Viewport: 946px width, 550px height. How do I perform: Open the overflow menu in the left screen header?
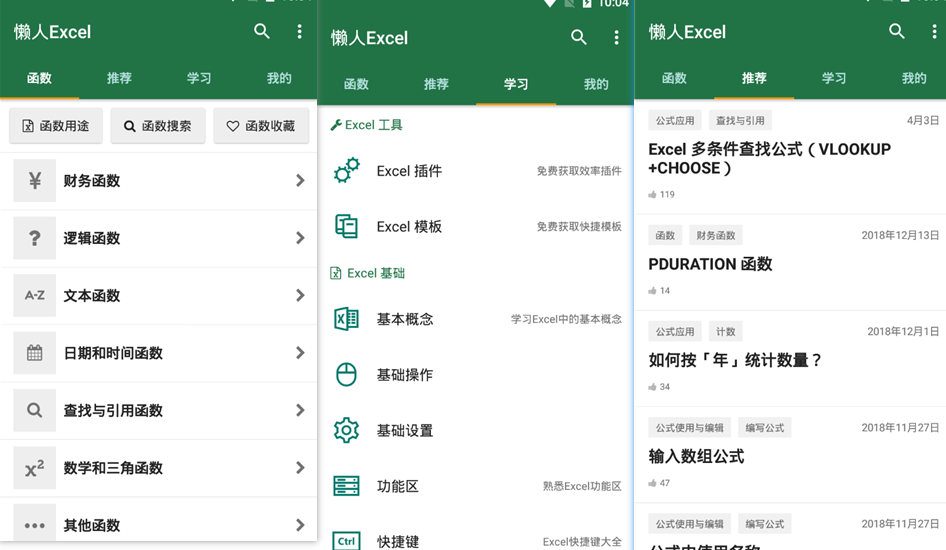click(299, 31)
